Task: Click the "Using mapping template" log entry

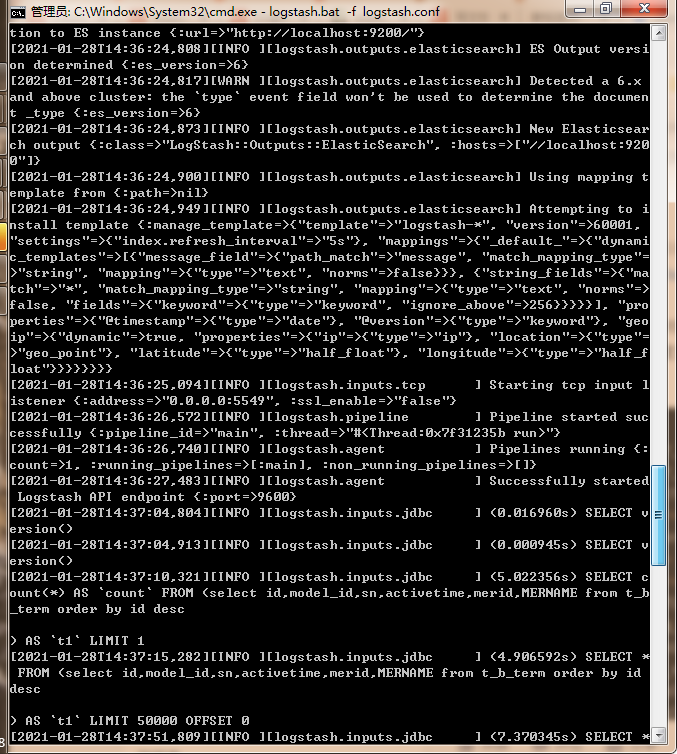Action: pos(329,185)
